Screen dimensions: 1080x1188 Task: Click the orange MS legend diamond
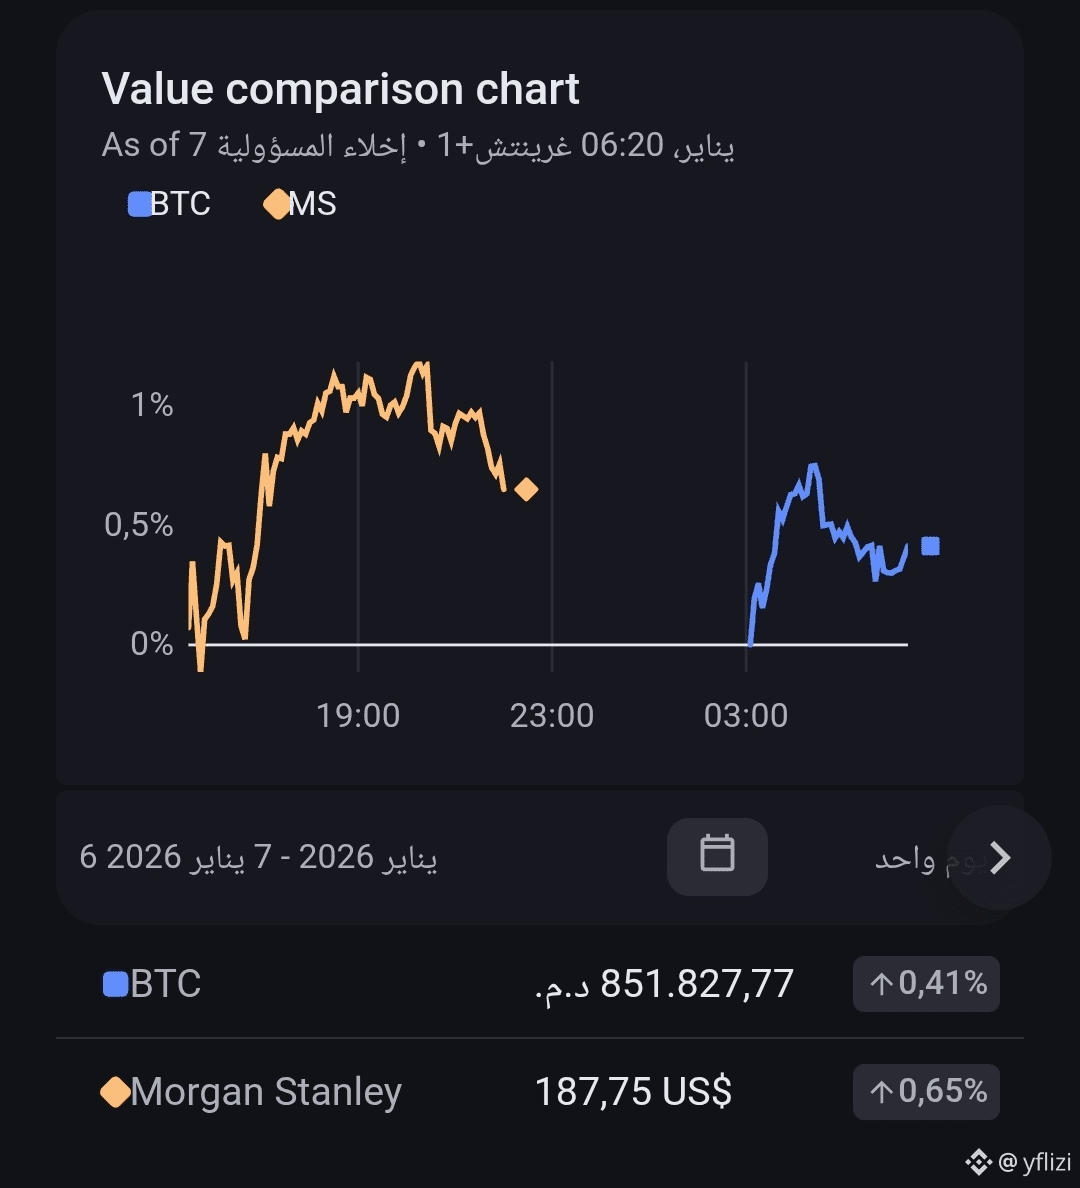[x=276, y=205]
